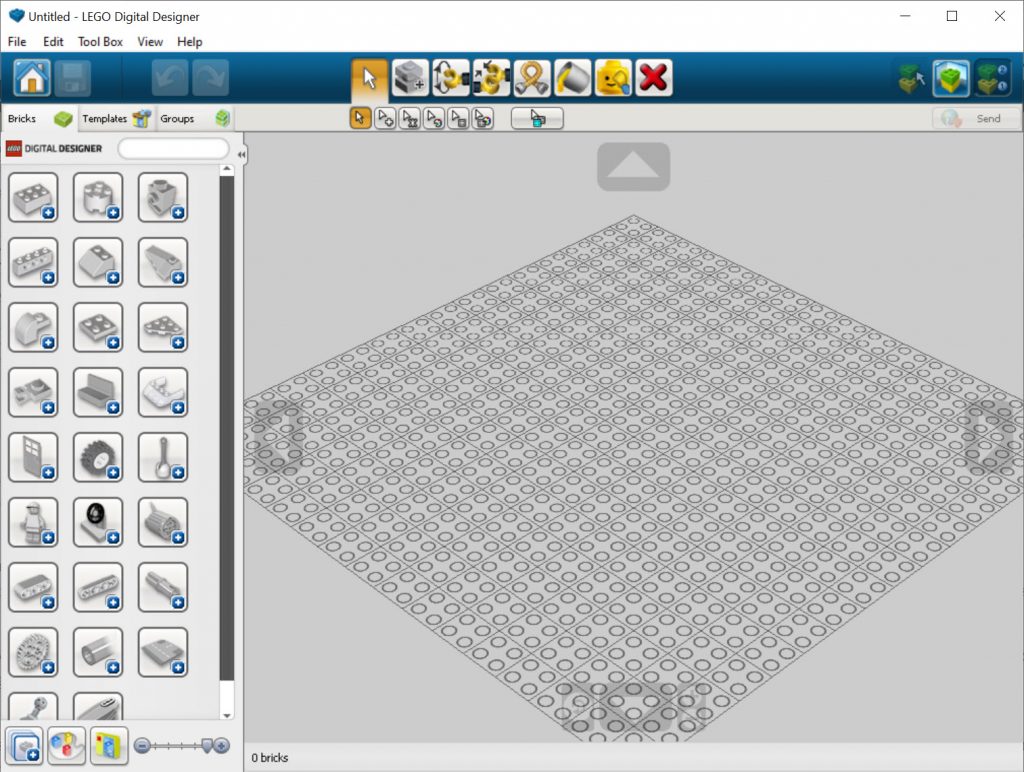Increase brick icon size with plus button

pyautogui.click(x=222, y=745)
